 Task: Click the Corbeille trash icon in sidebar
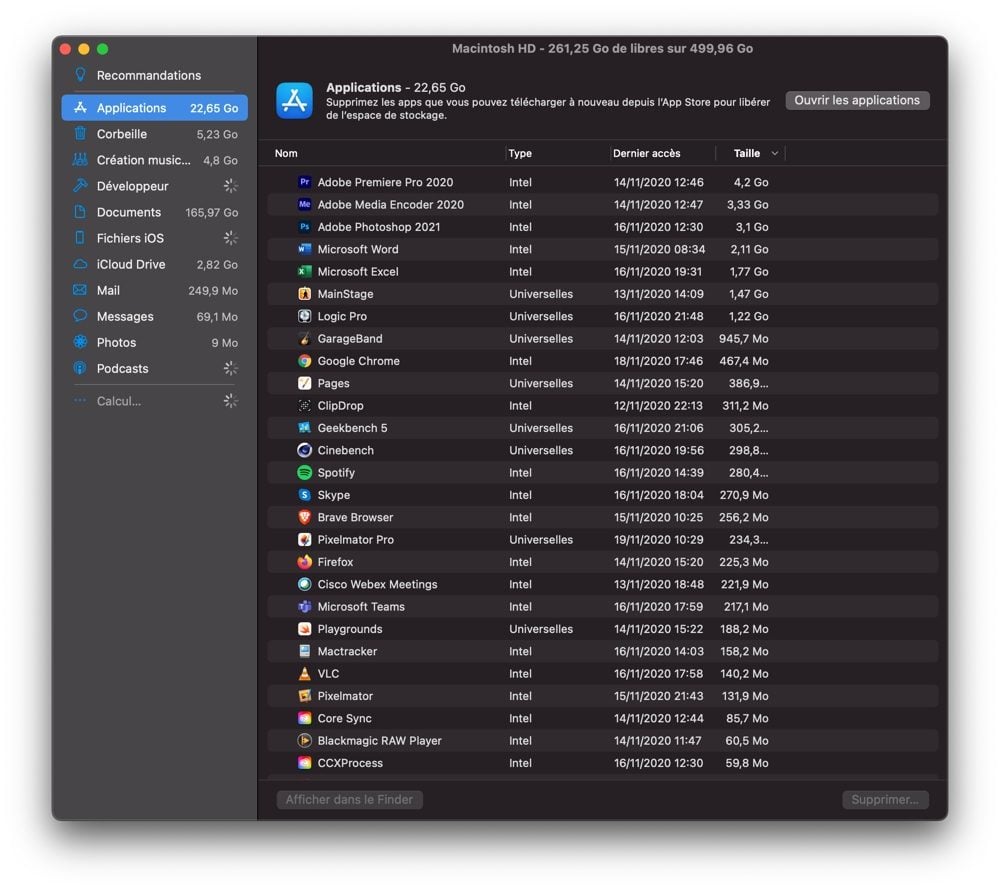click(x=80, y=134)
